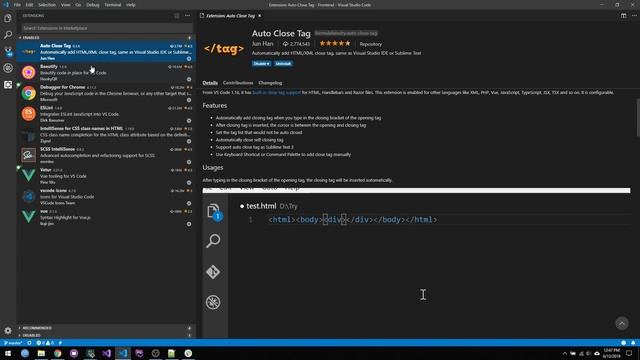Open the Debug menu
Screen dimensions: 640x360
pyautogui.click(x=93, y=5)
